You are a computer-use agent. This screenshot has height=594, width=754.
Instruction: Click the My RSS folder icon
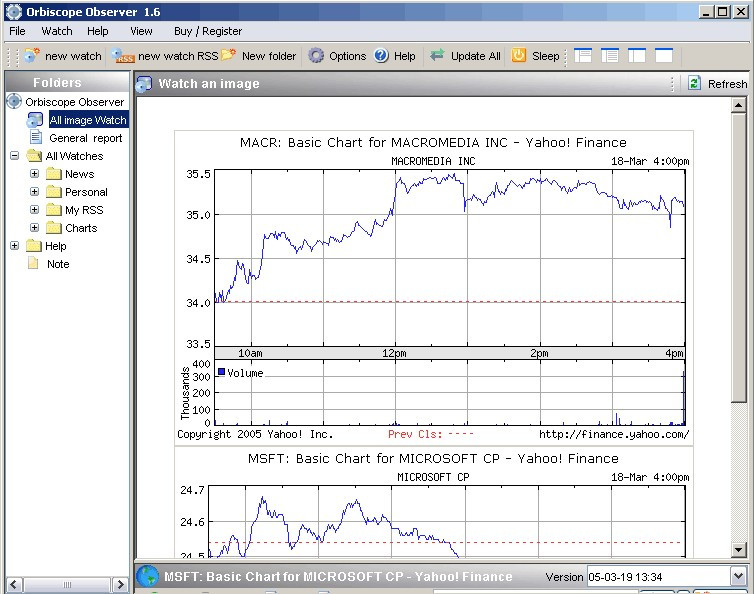pos(54,210)
